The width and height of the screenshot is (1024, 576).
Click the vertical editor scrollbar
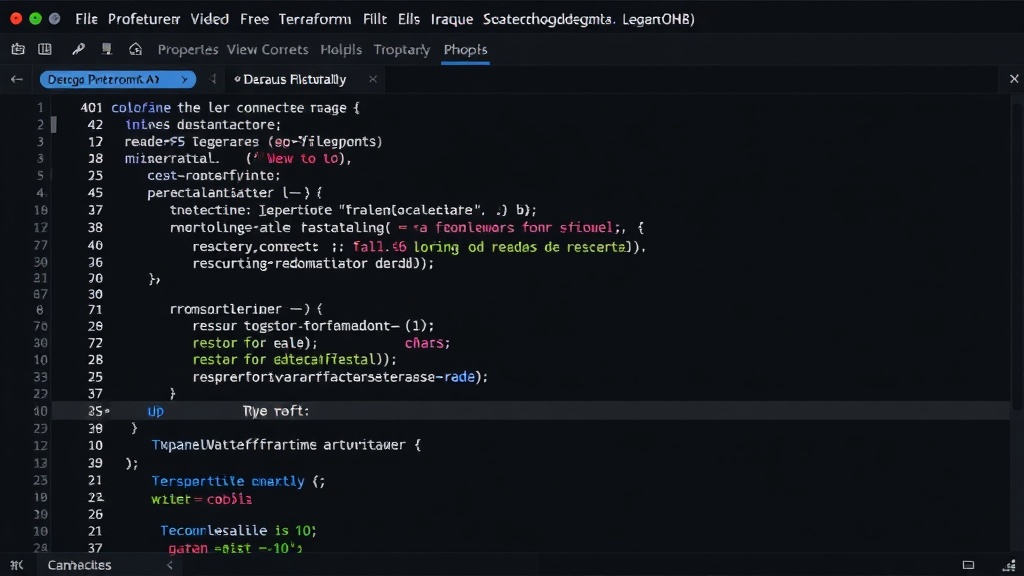1017,255
